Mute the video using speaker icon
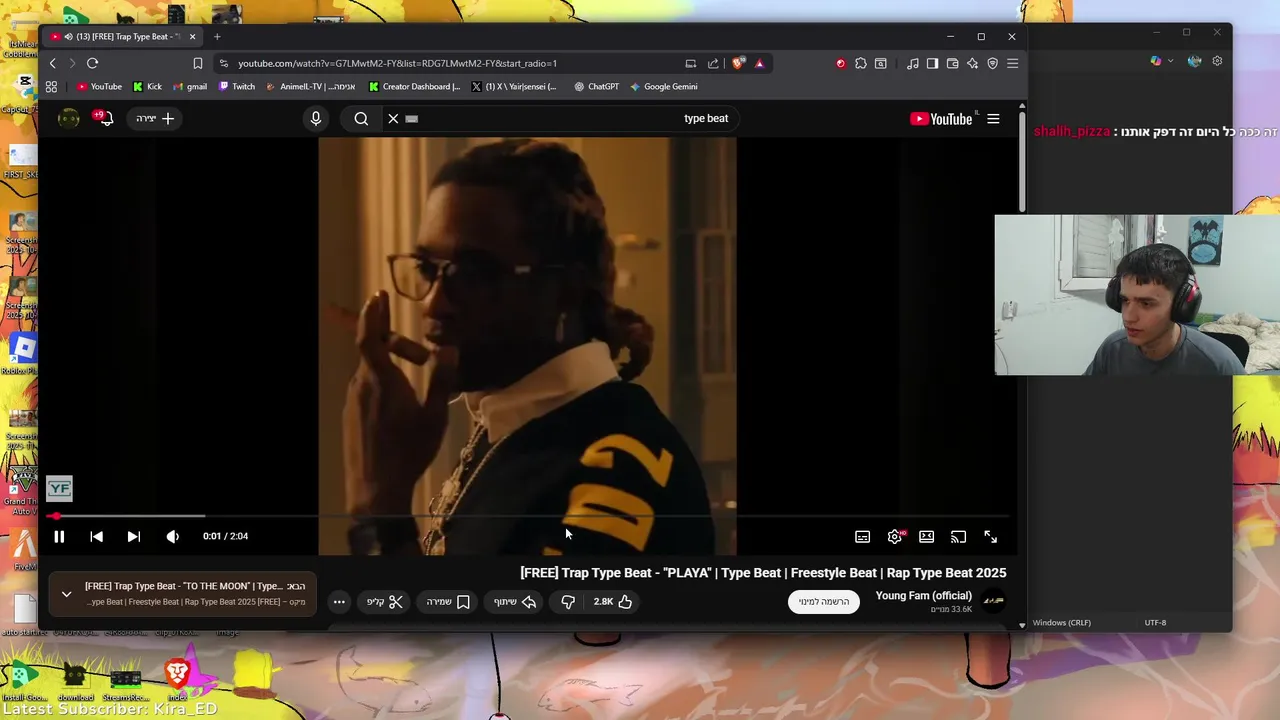1280x720 pixels. 172,537
